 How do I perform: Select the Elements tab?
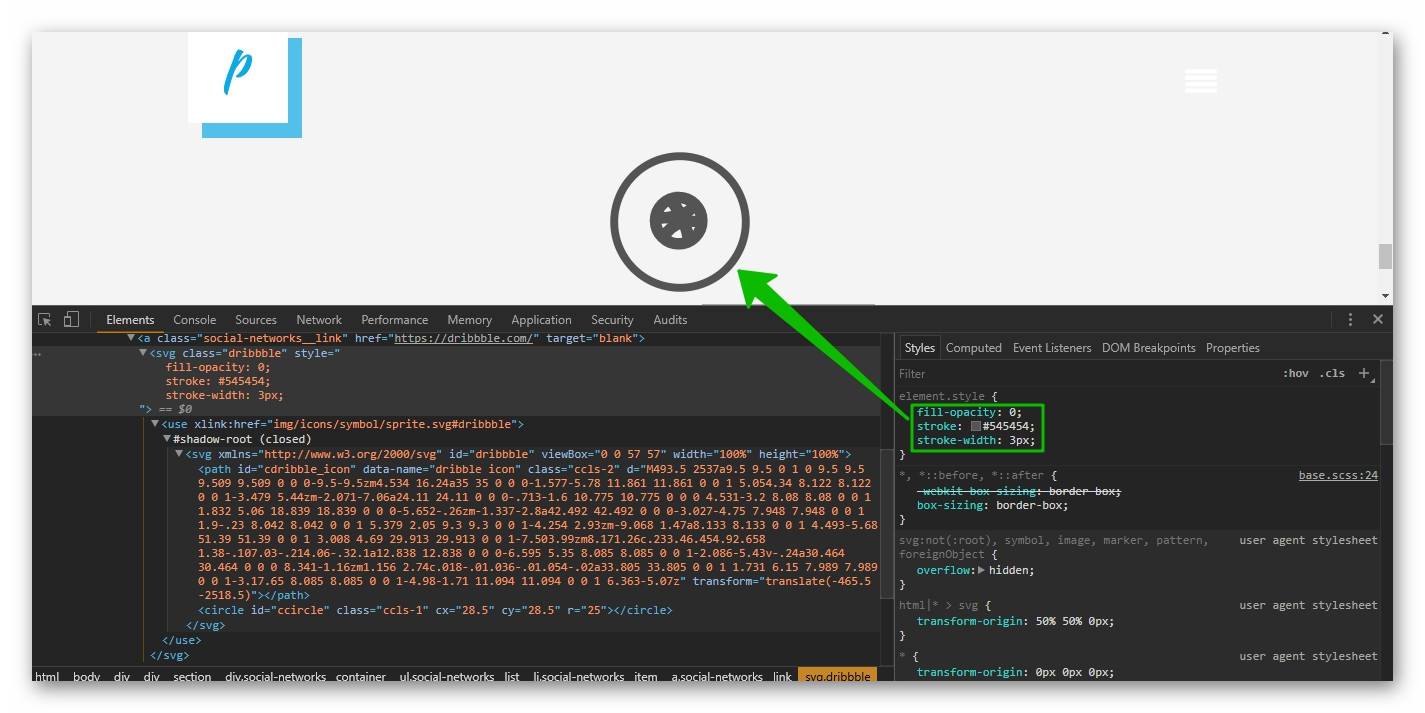pyautogui.click(x=130, y=320)
